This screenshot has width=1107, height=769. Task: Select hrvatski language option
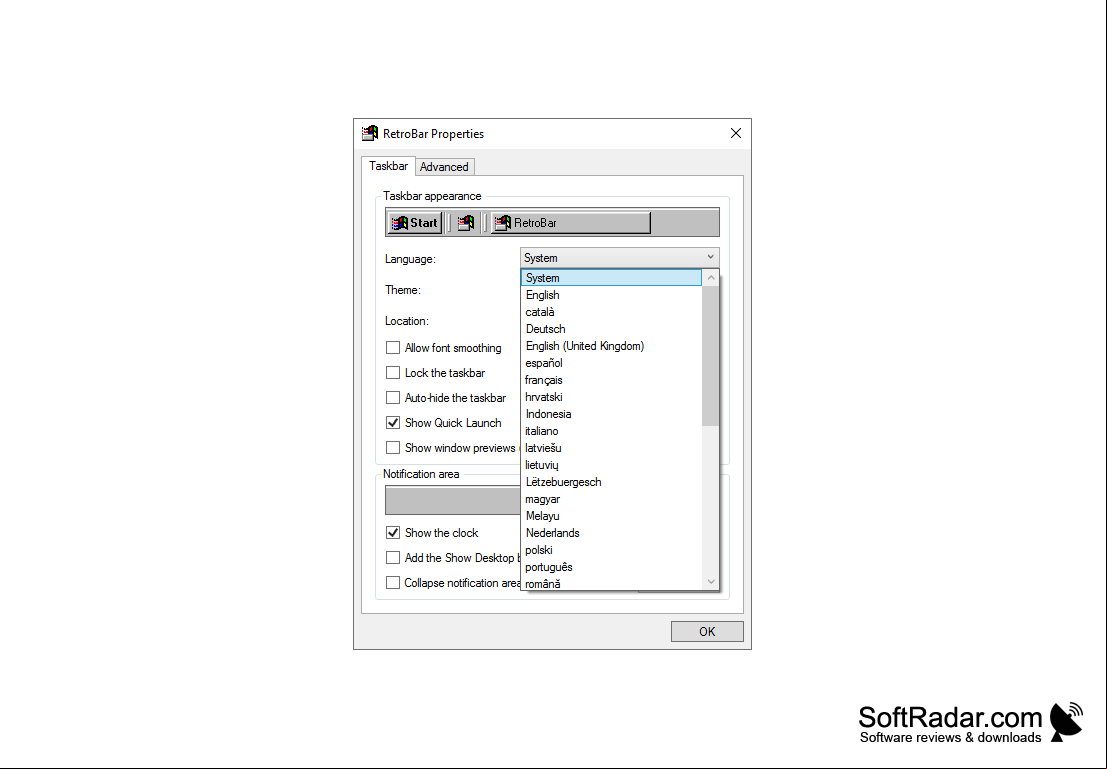(611, 397)
